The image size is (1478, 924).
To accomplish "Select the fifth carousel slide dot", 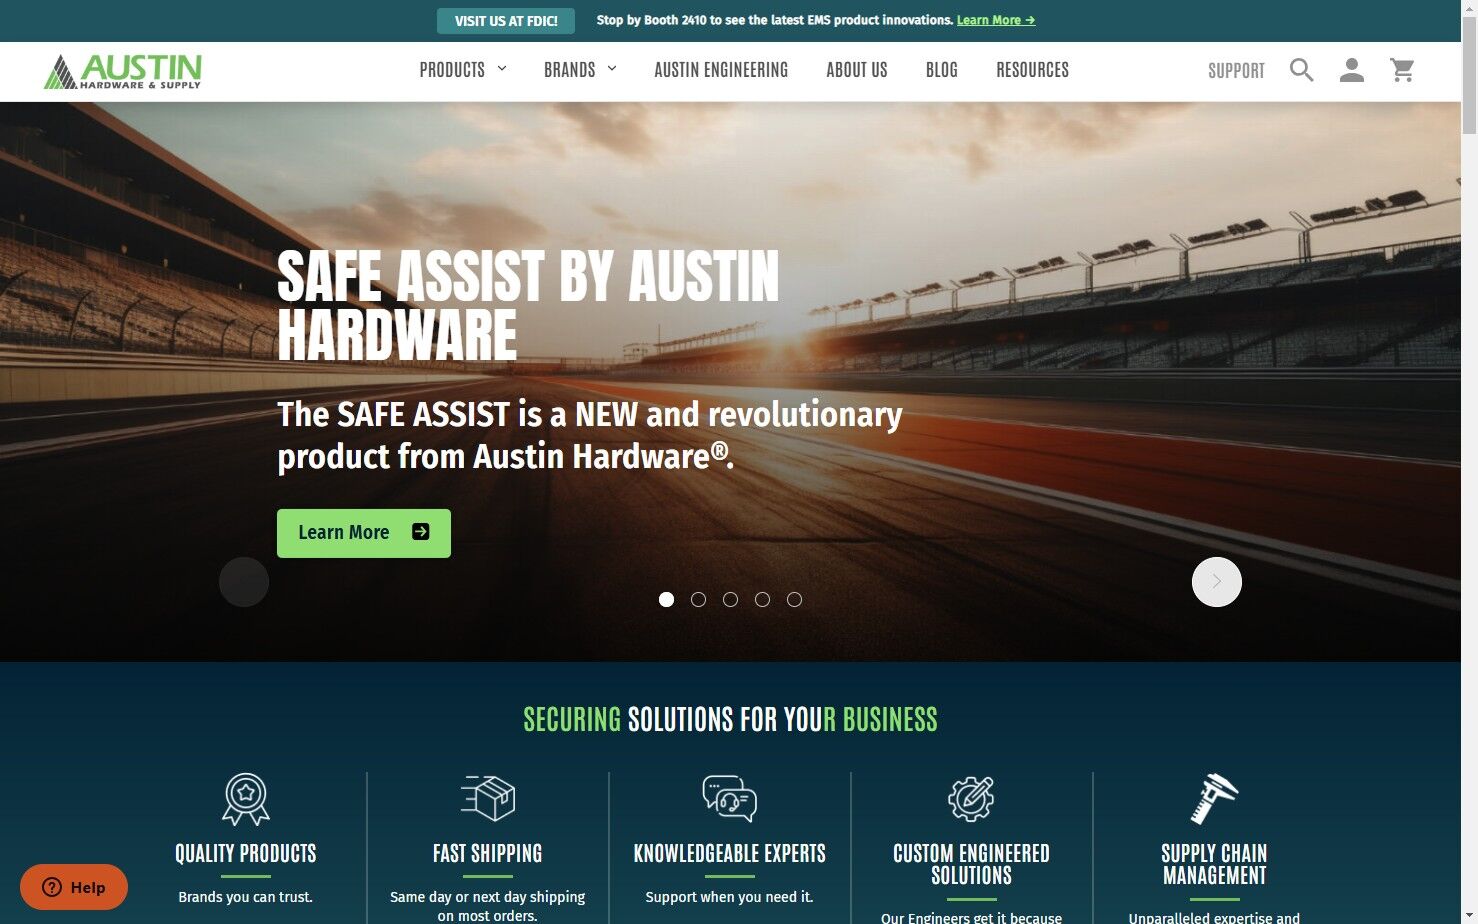I will click(795, 600).
